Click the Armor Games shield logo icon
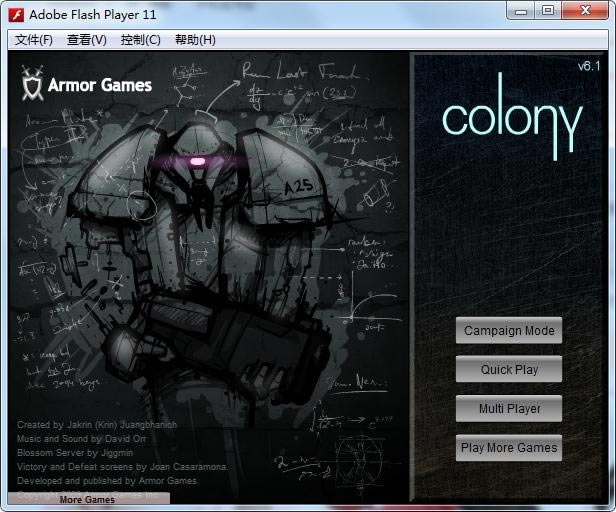The height and width of the screenshot is (512, 616). pyautogui.click(x=32, y=84)
